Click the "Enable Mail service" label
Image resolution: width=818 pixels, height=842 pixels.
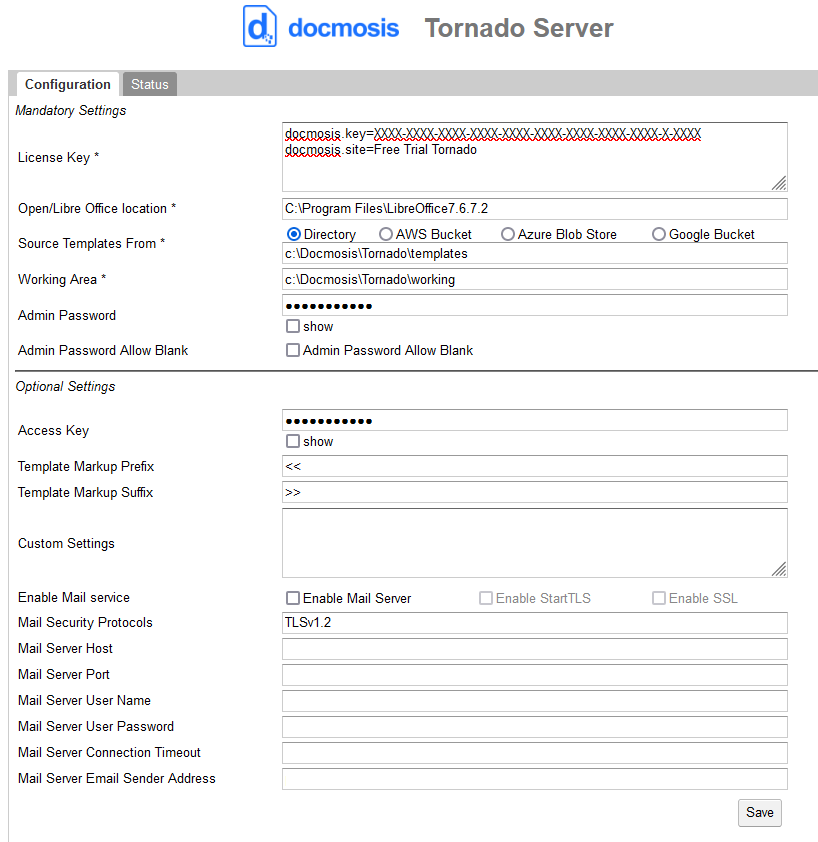click(74, 597)
